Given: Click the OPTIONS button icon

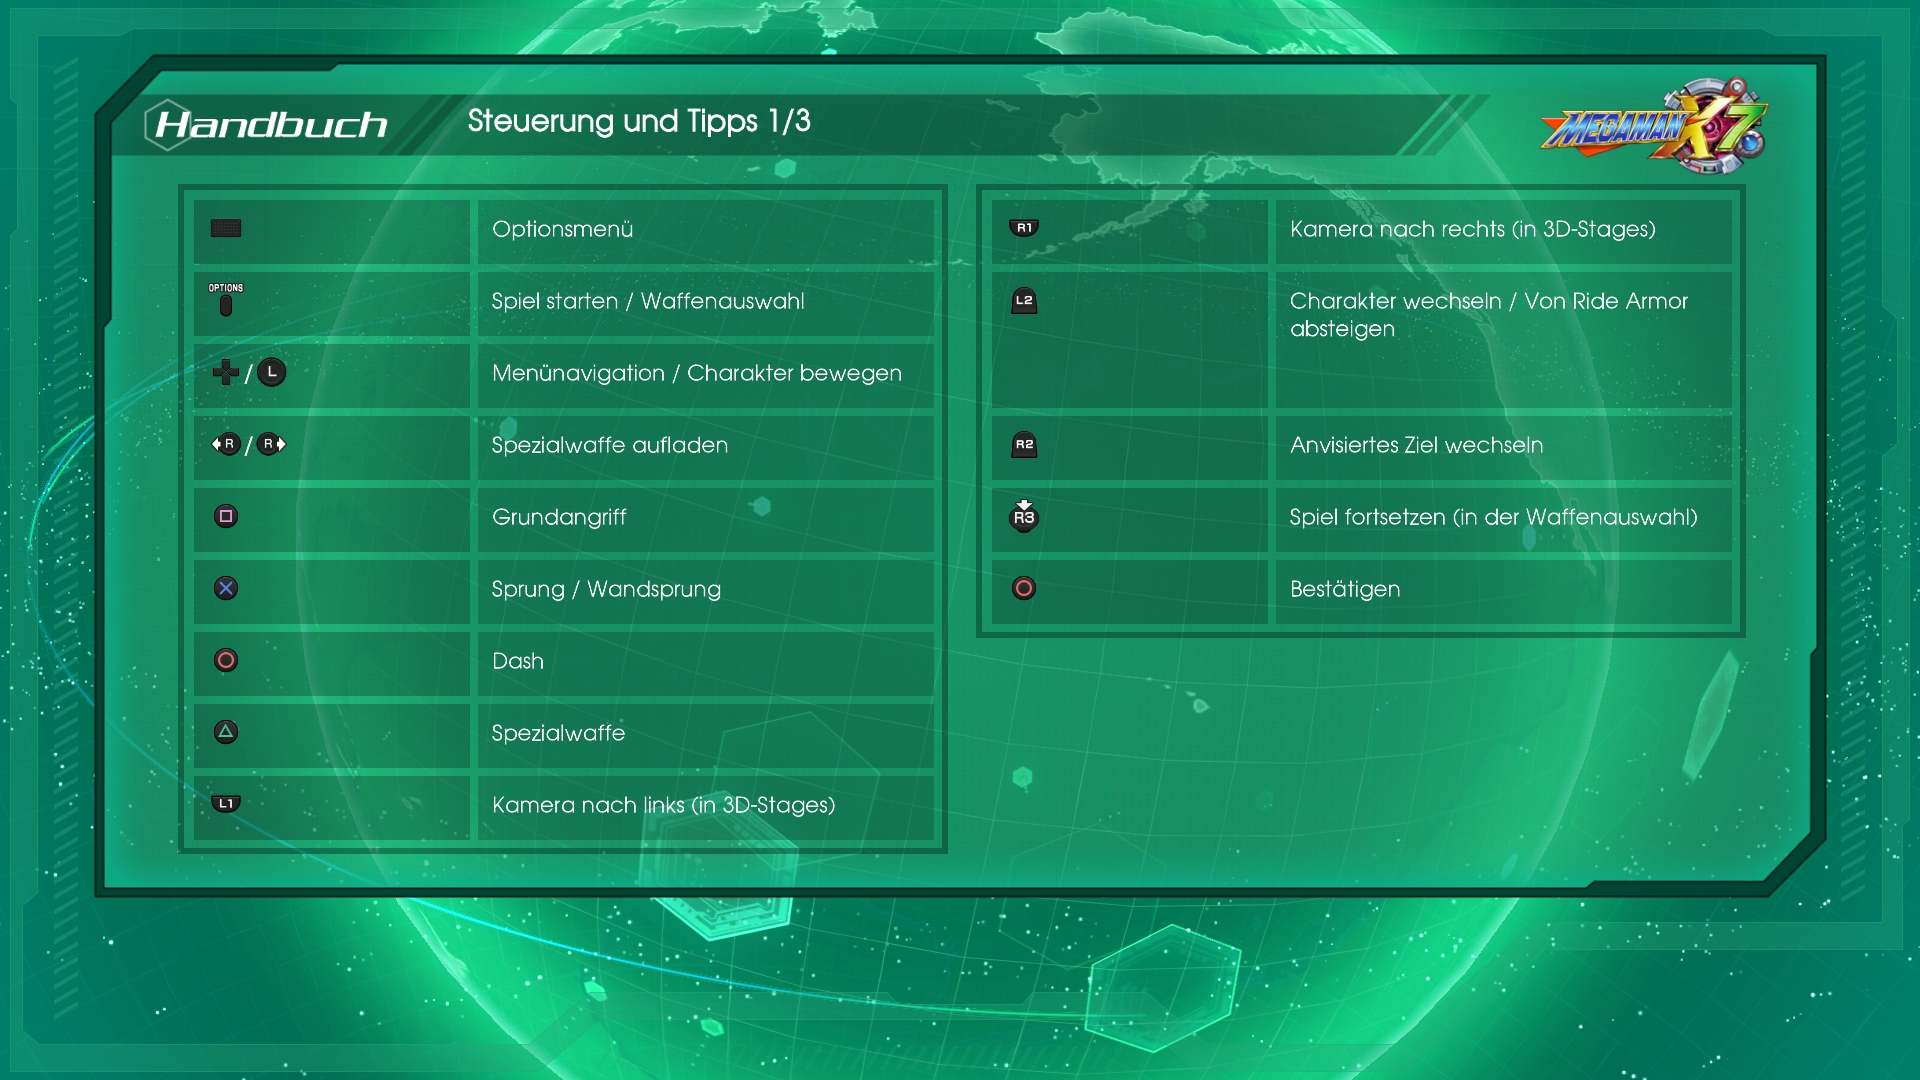Looking at the screenshot, I should click(226, 302).
